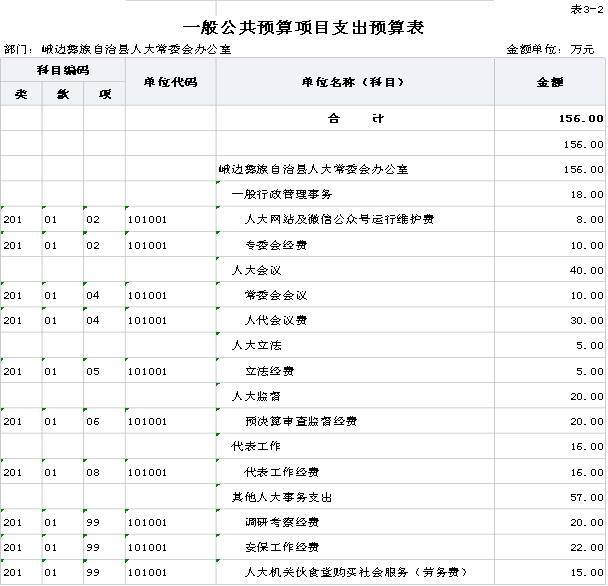The image size is (608, 586).
Task: Click the 项 sub-header cell
Action: click(104, 94)
